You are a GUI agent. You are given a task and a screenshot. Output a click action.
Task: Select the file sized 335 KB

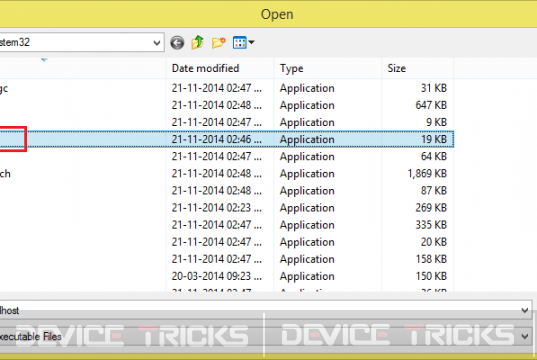point(227,225)
